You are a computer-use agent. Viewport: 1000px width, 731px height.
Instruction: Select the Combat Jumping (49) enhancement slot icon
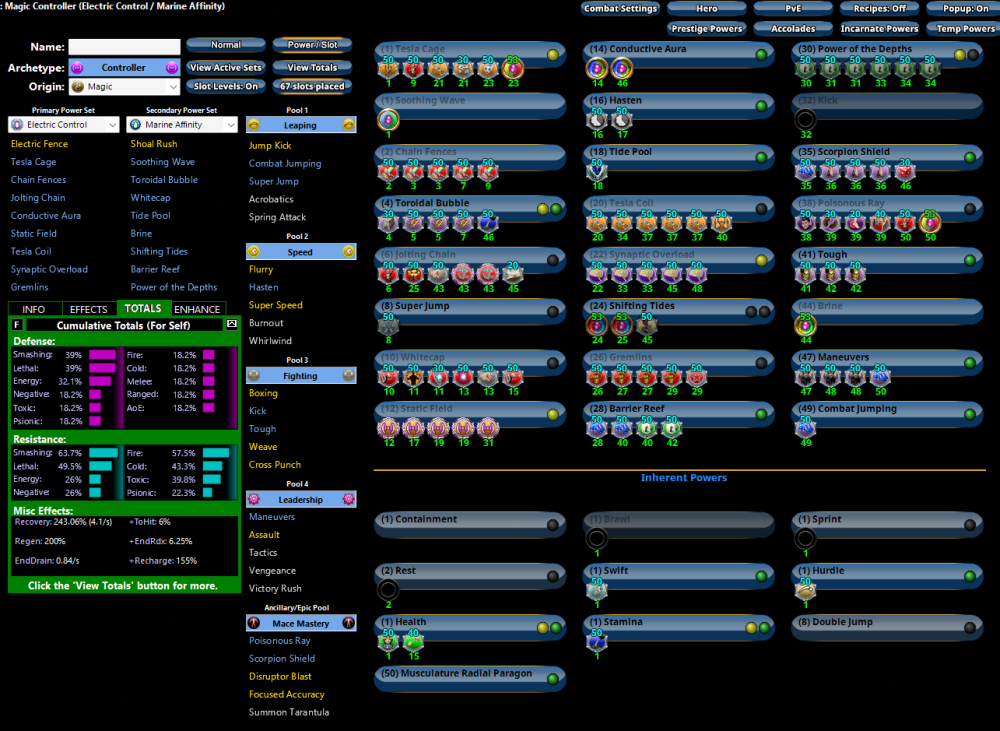point(805,428)
